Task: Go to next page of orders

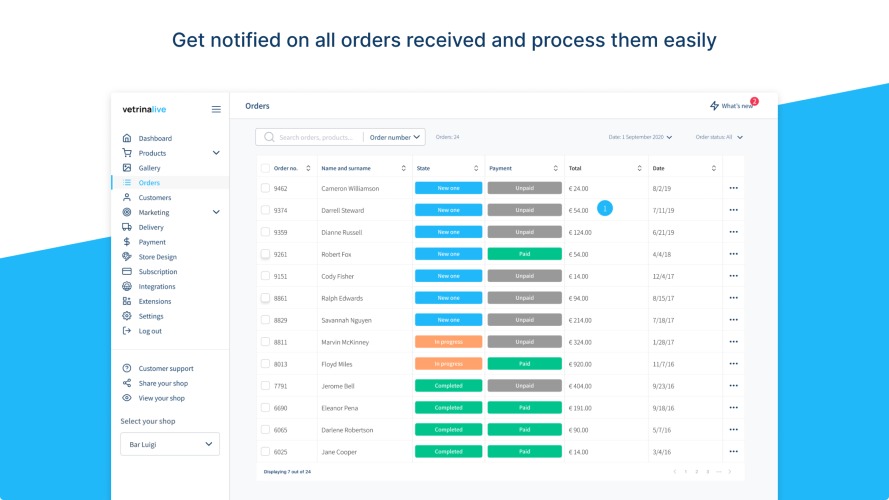Action: (730, 472)
